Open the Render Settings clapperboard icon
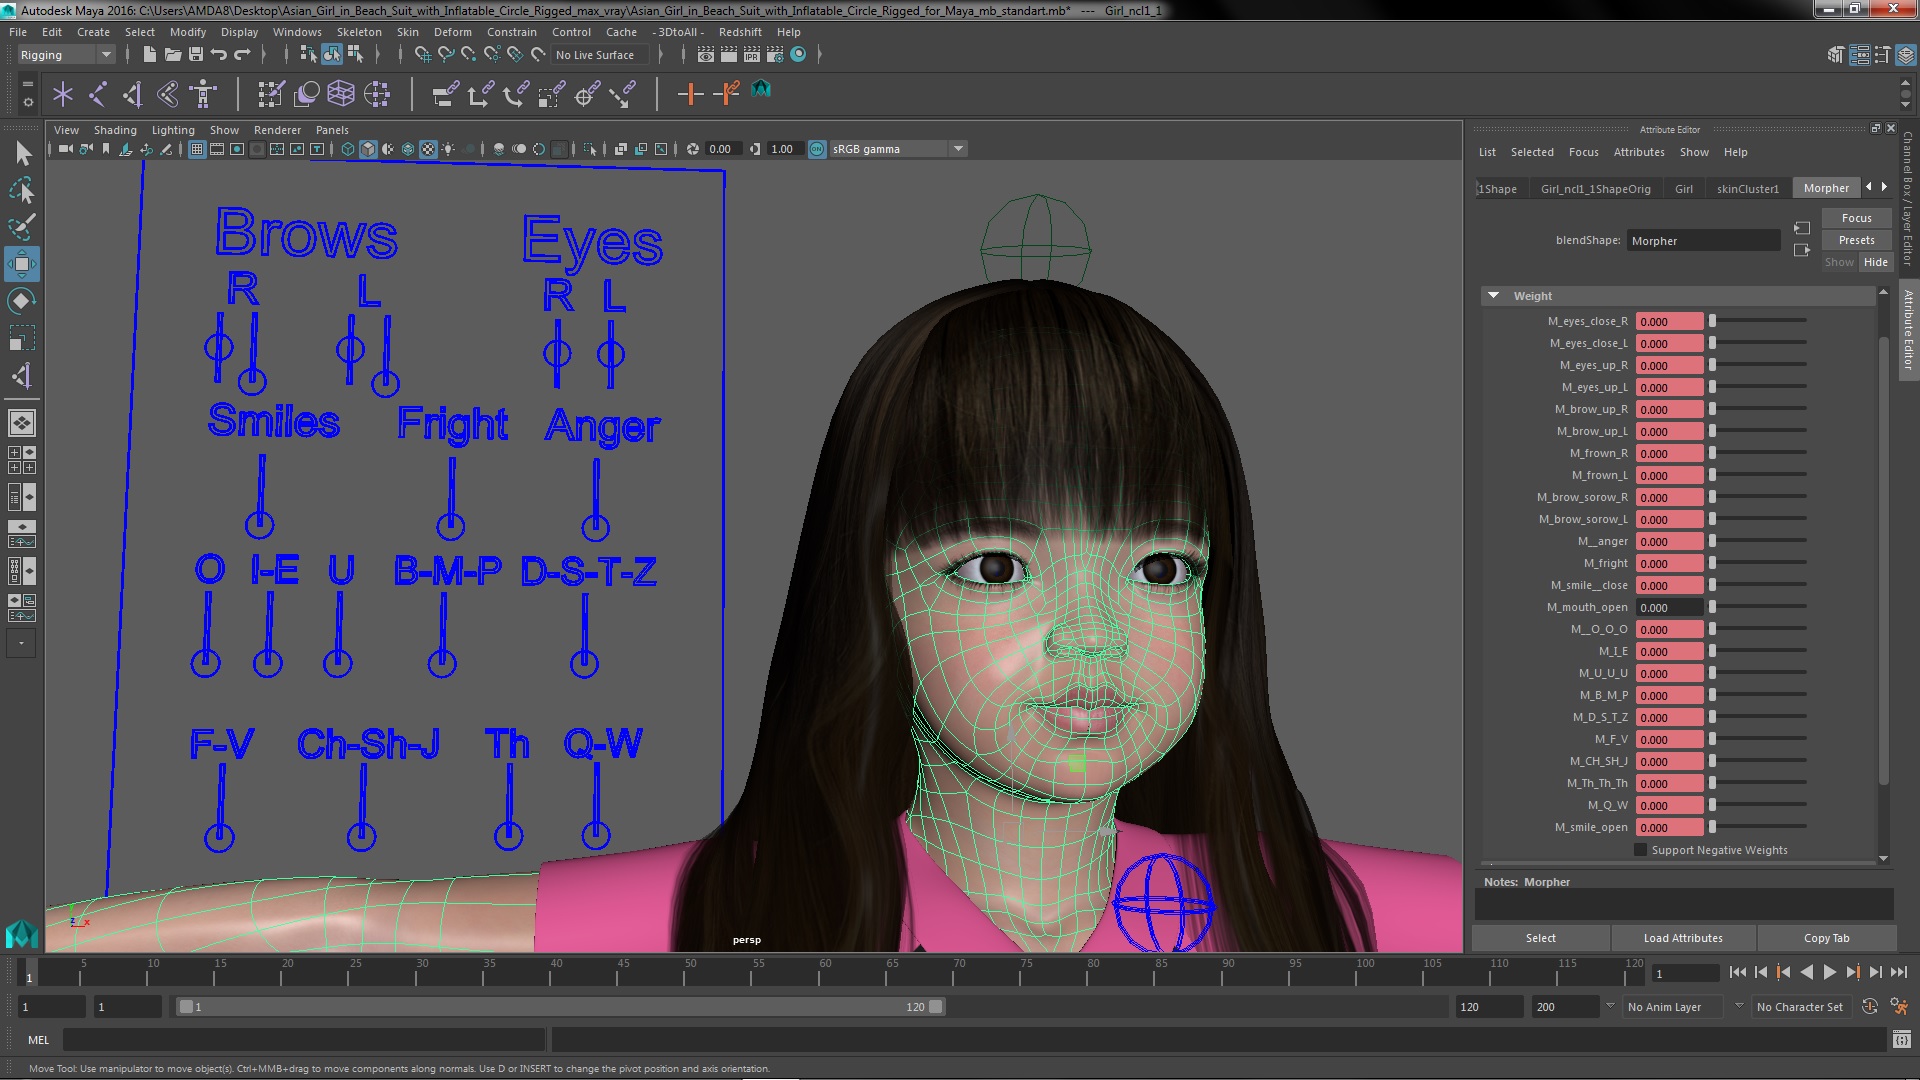1920x1080 pixels. point(774,55)
